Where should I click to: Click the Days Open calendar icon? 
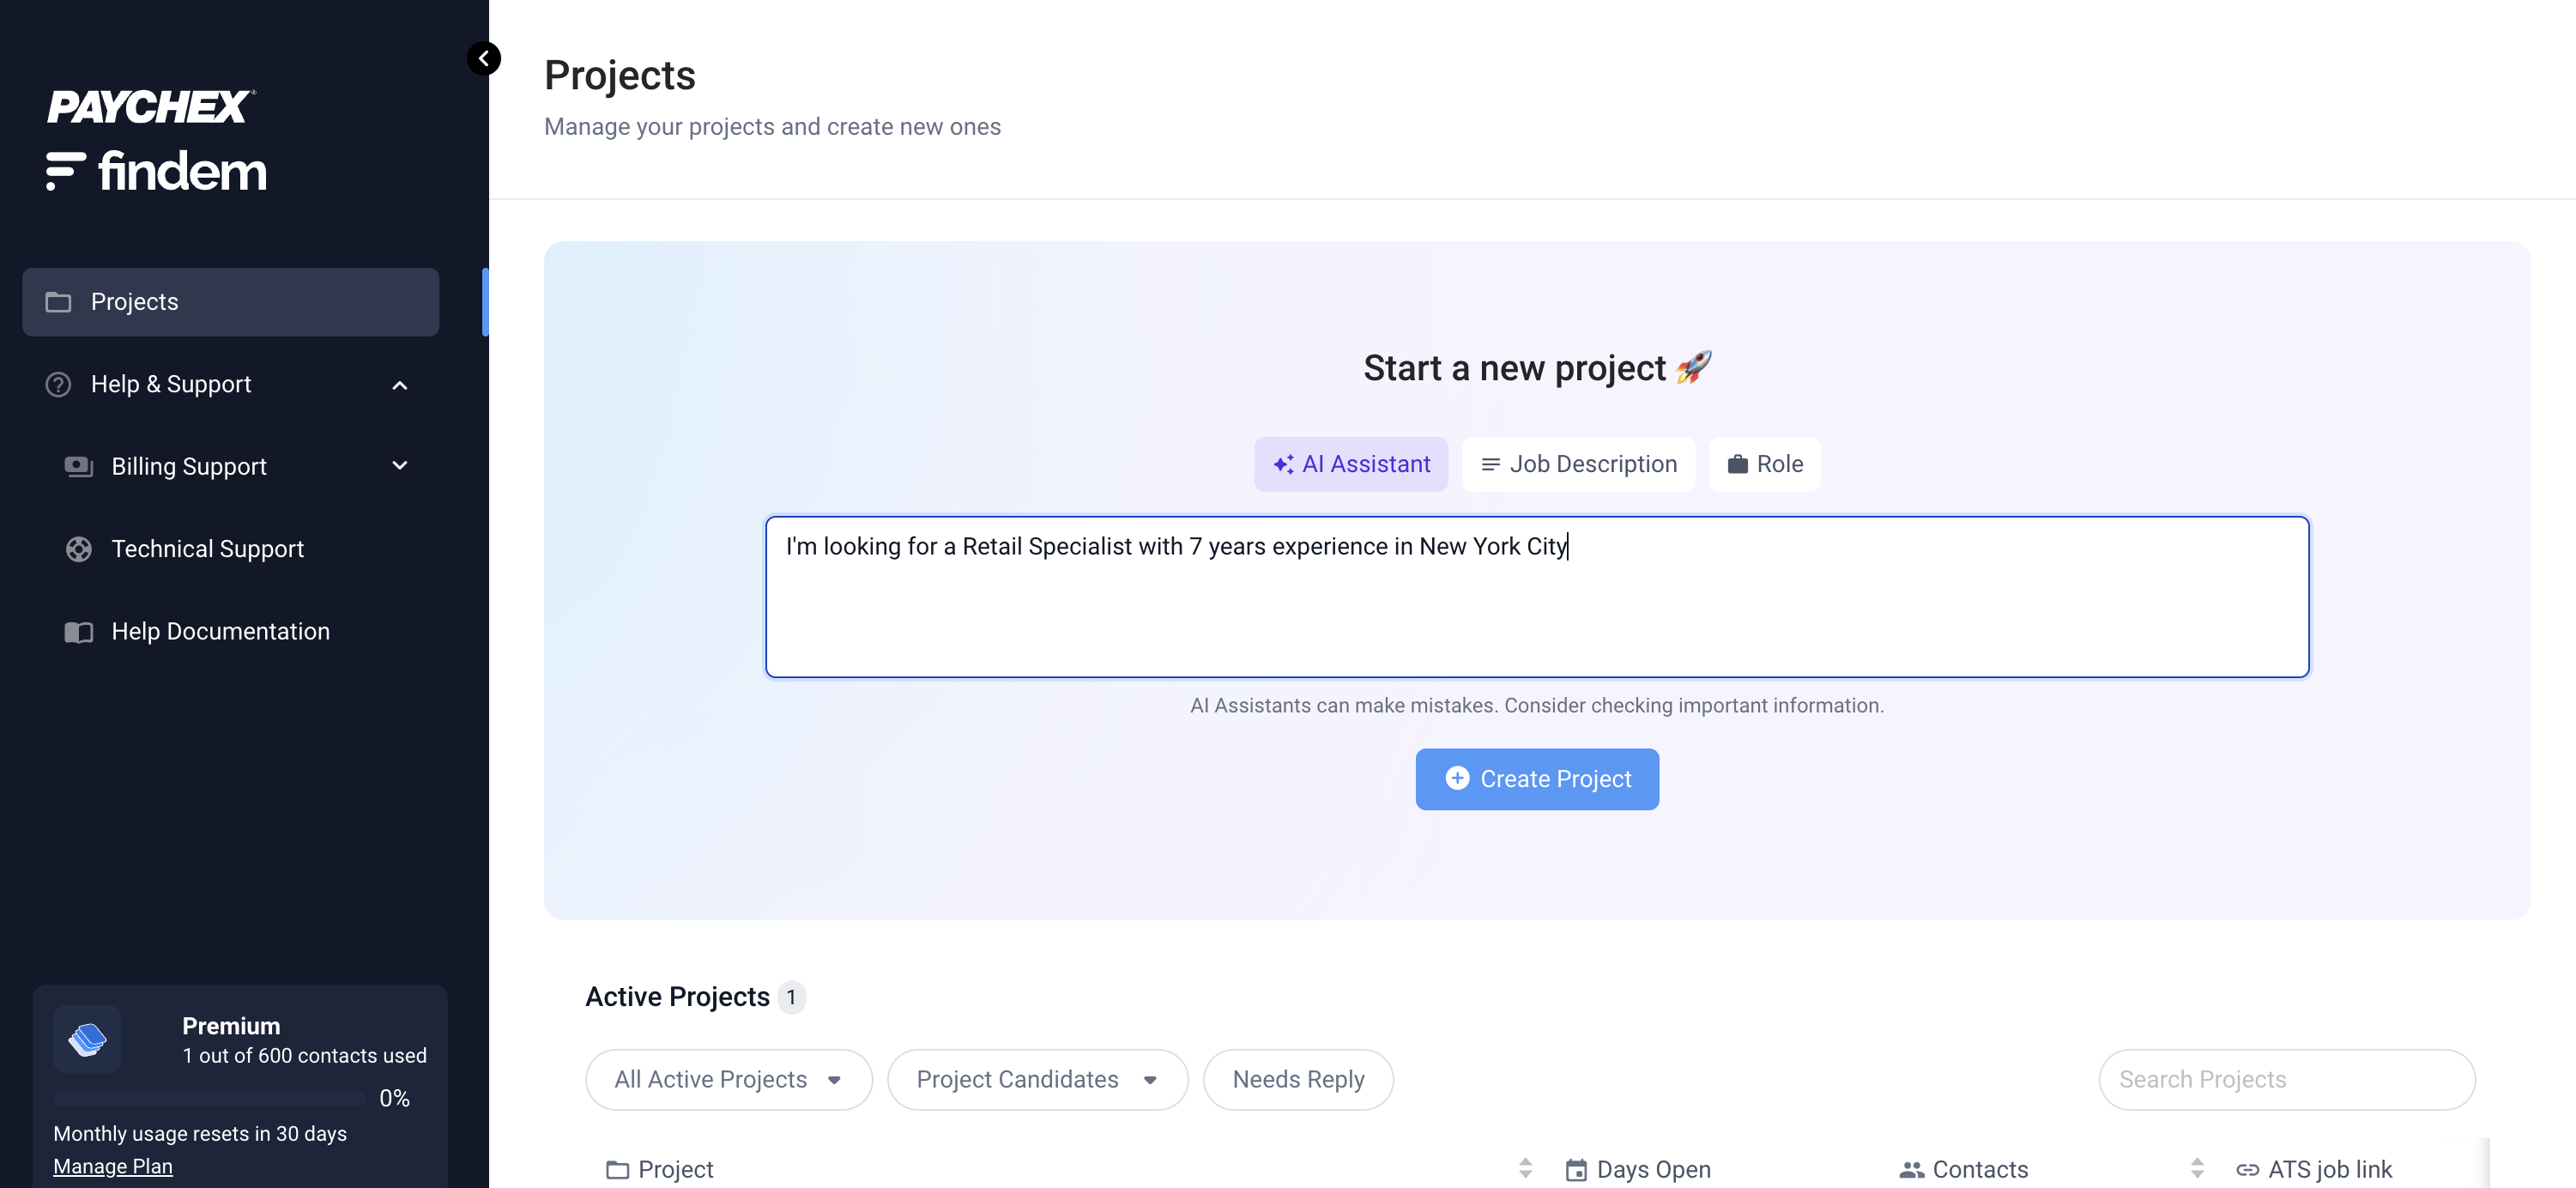pos(1576,1169)
